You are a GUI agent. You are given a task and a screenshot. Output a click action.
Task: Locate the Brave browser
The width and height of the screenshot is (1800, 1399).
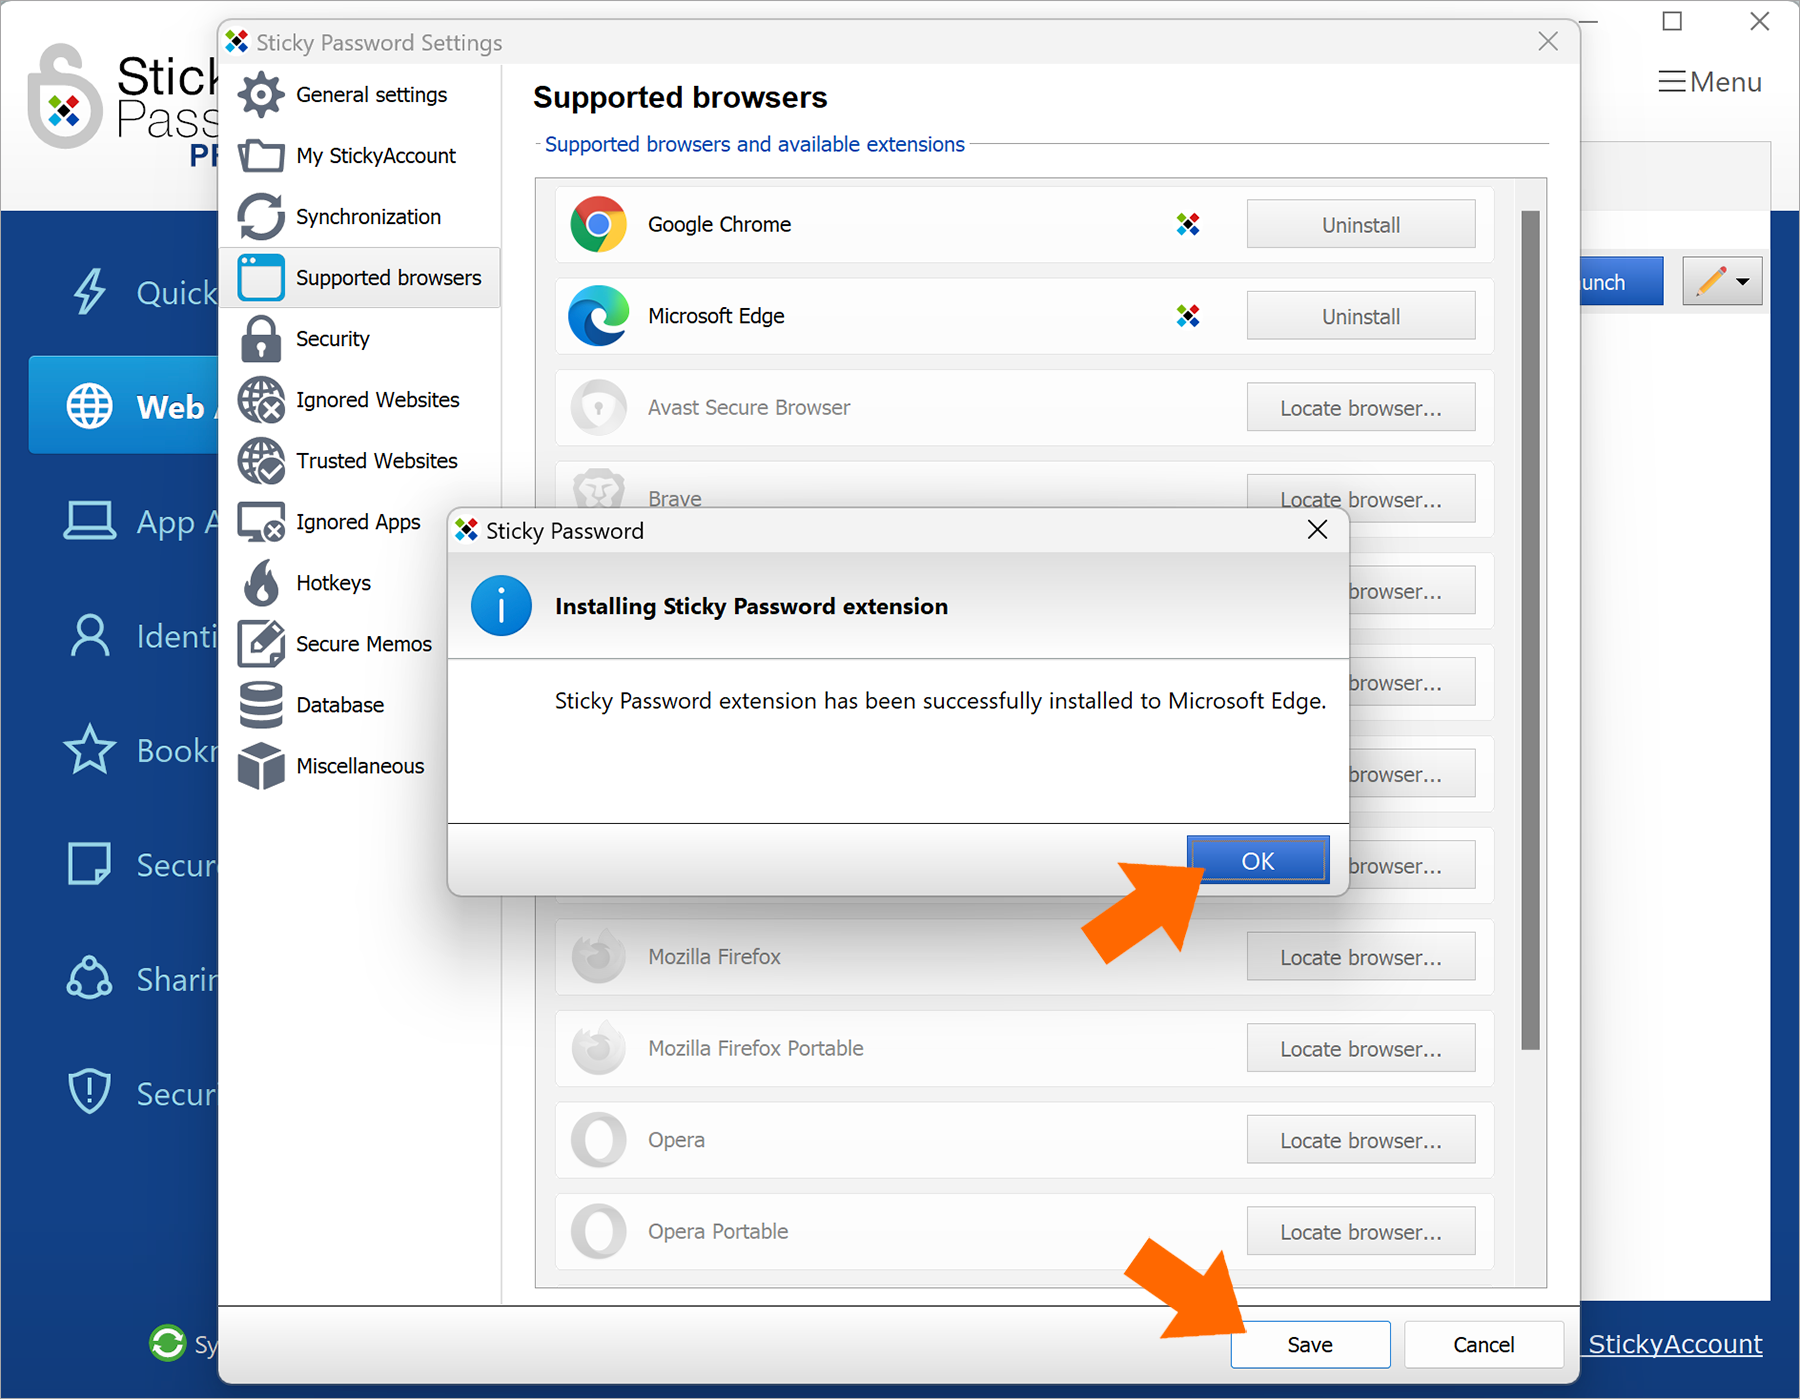pos(1360,498)
